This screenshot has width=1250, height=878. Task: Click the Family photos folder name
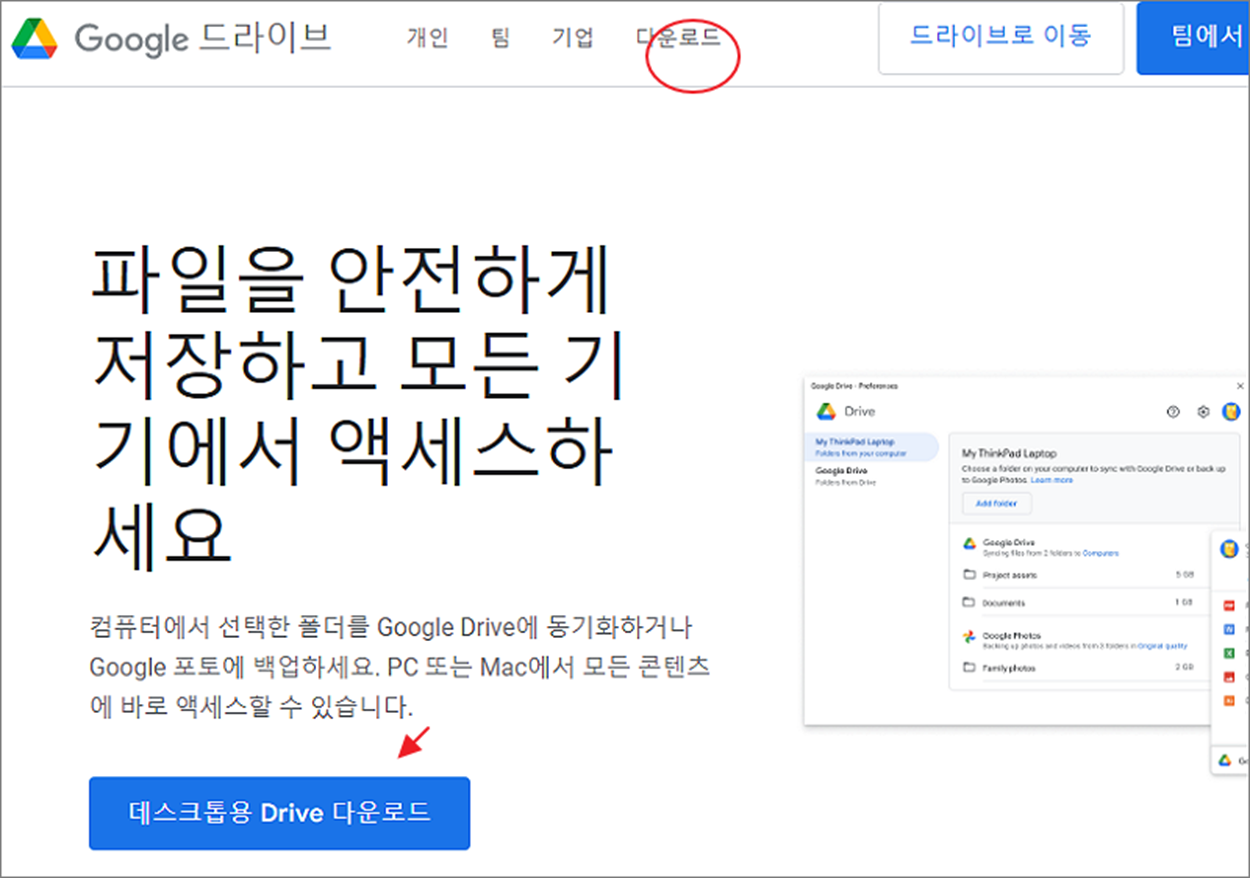tap(1008, 667)
